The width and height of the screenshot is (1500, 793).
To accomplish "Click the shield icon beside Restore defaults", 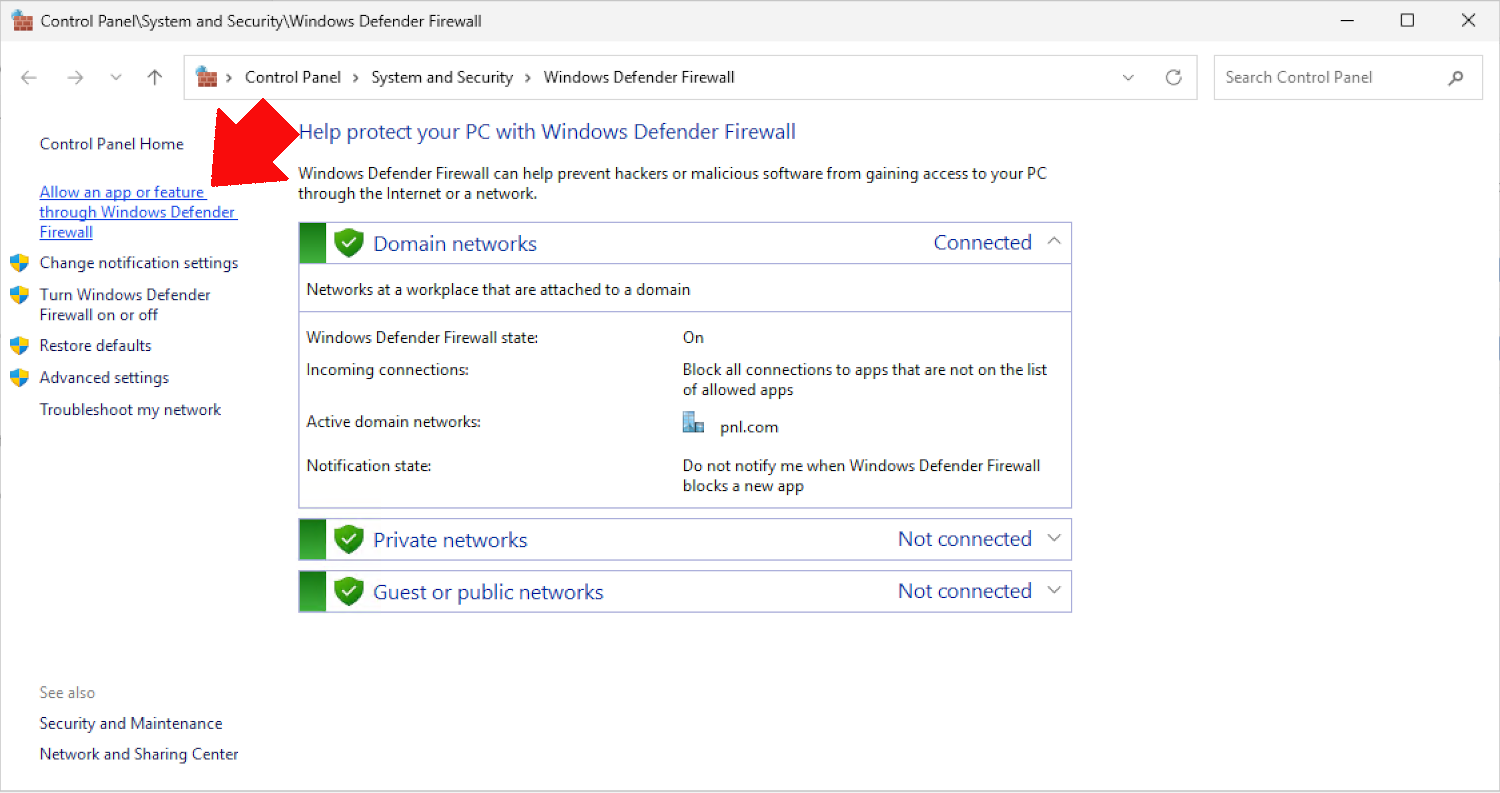I will click(19, 346).
